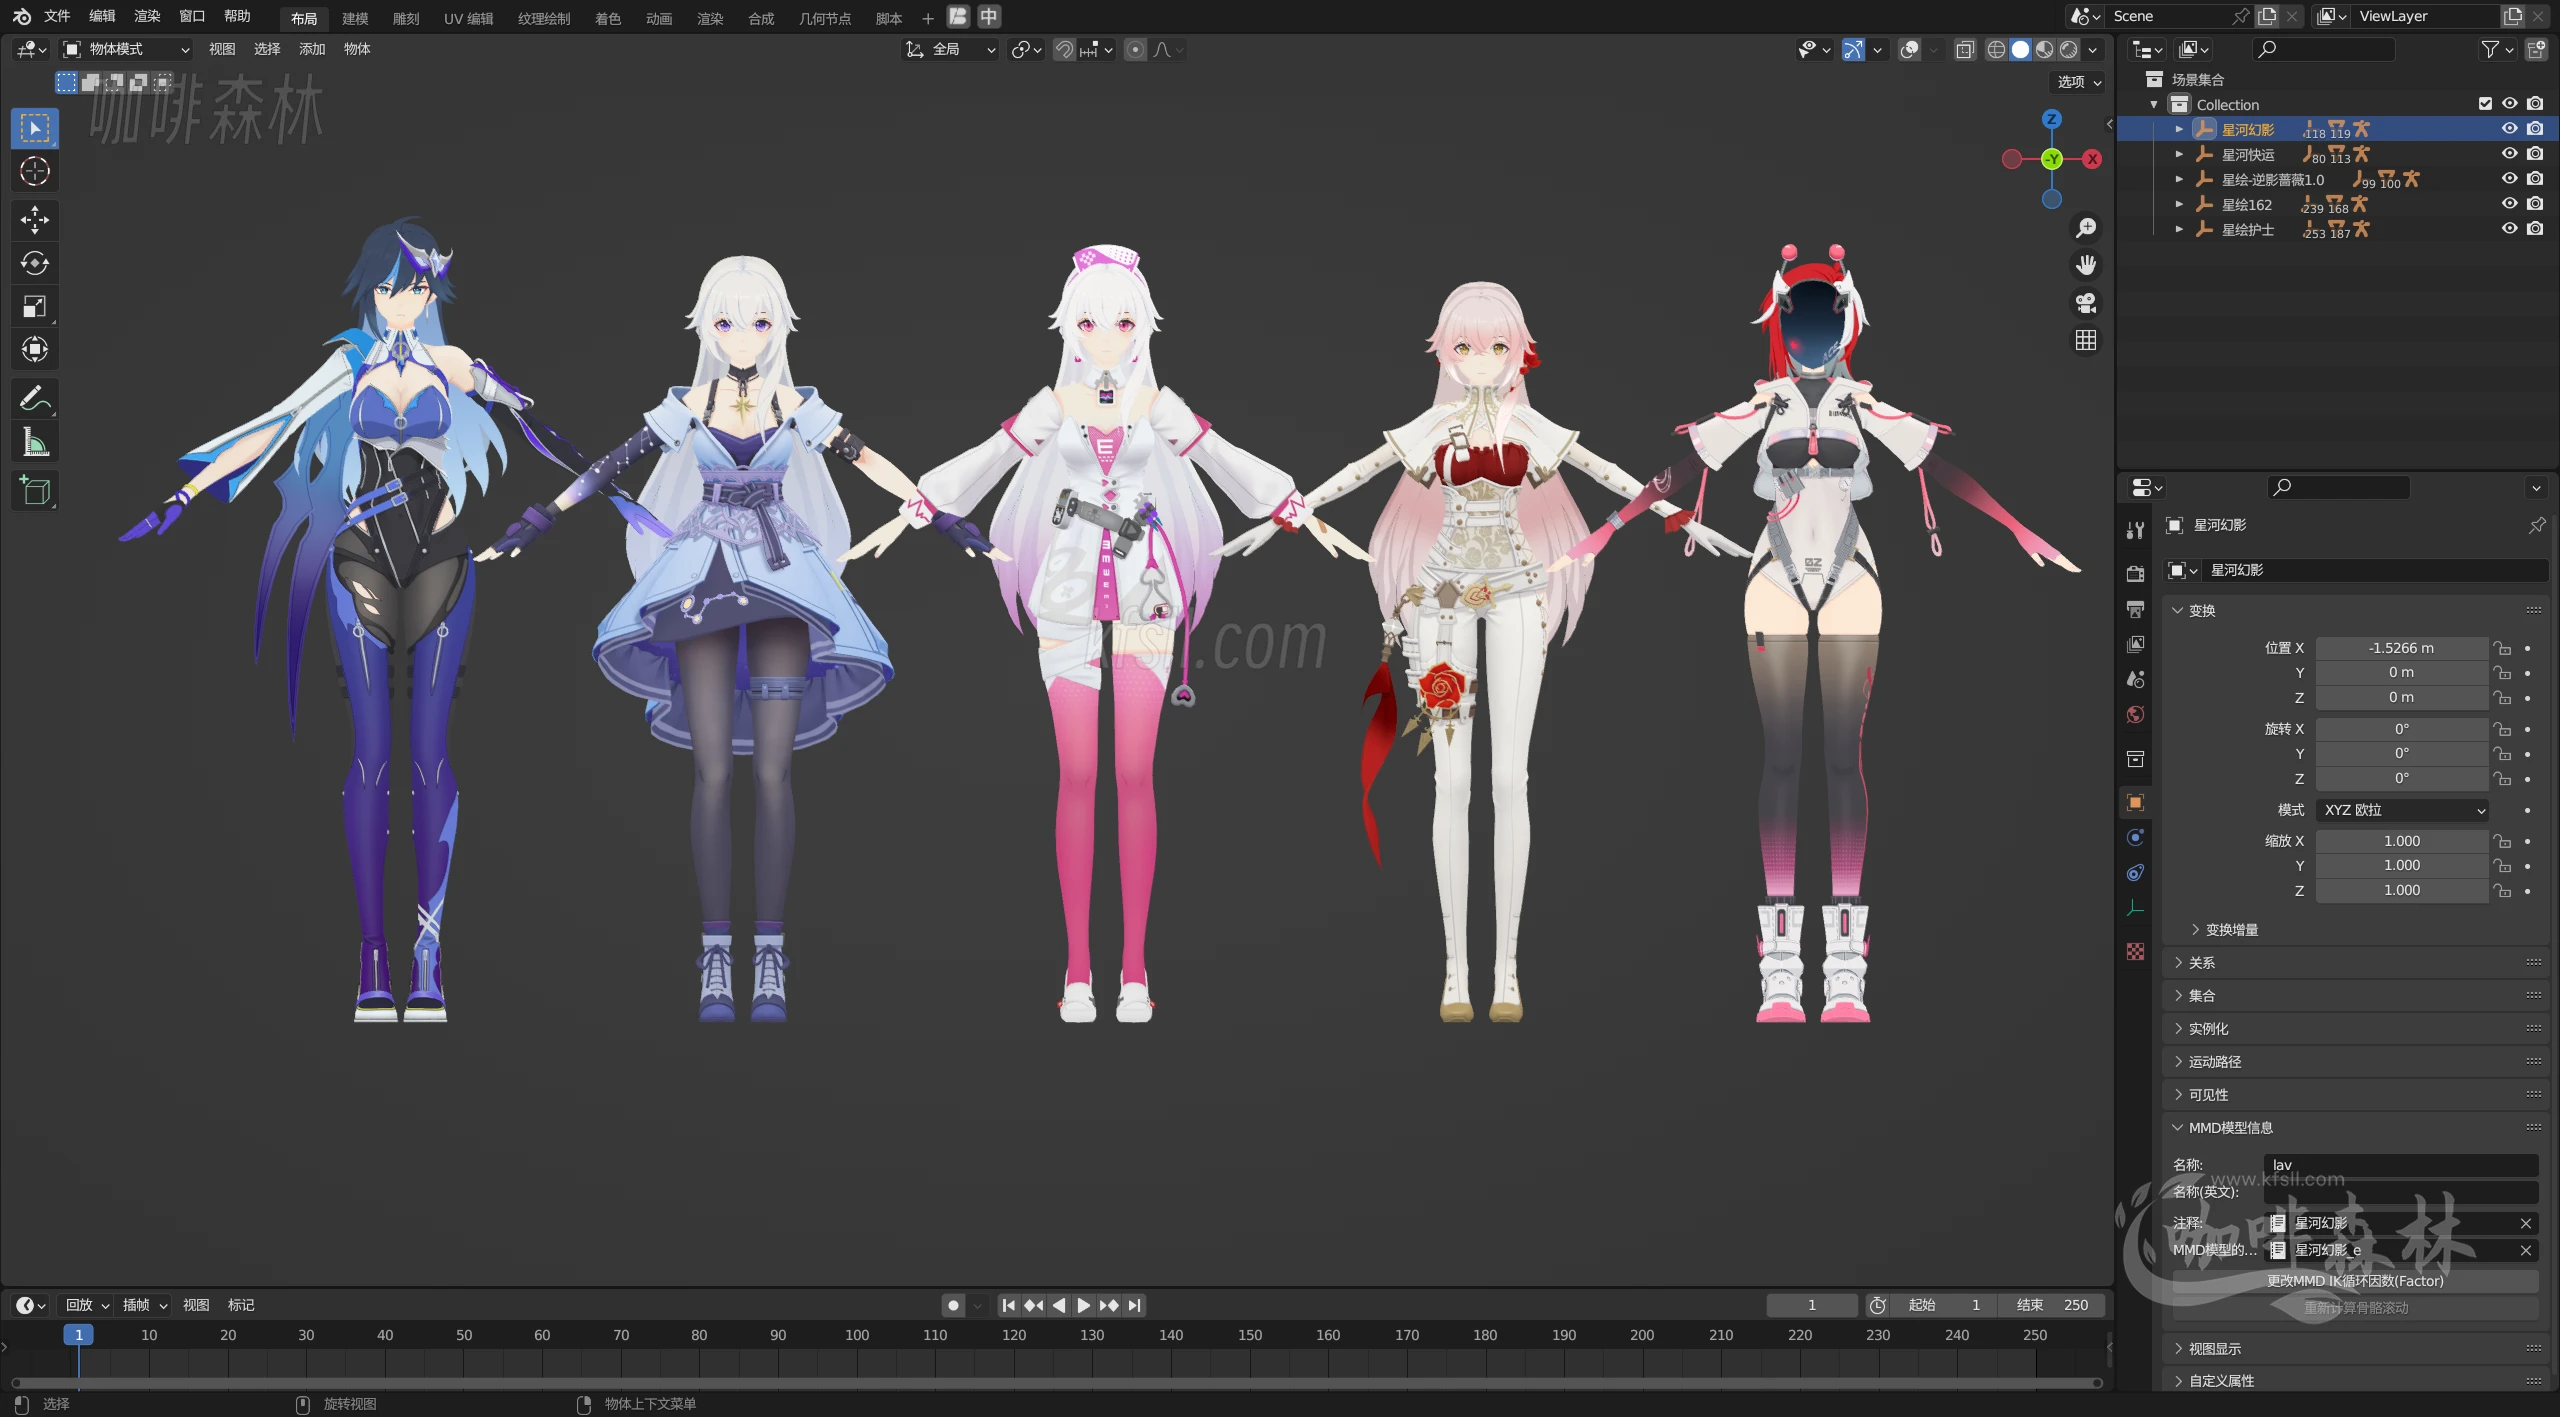Open the World properties tab
2560x1417 pixels.
2135,715
